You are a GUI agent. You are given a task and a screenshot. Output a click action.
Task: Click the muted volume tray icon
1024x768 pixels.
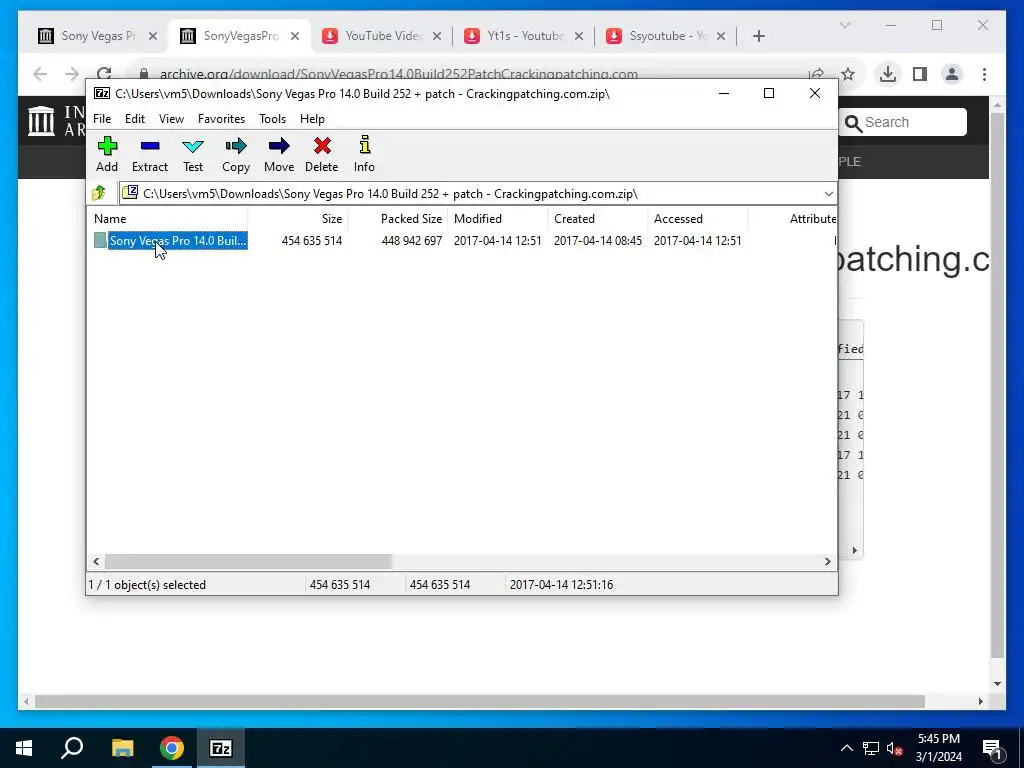coord(894,748)
